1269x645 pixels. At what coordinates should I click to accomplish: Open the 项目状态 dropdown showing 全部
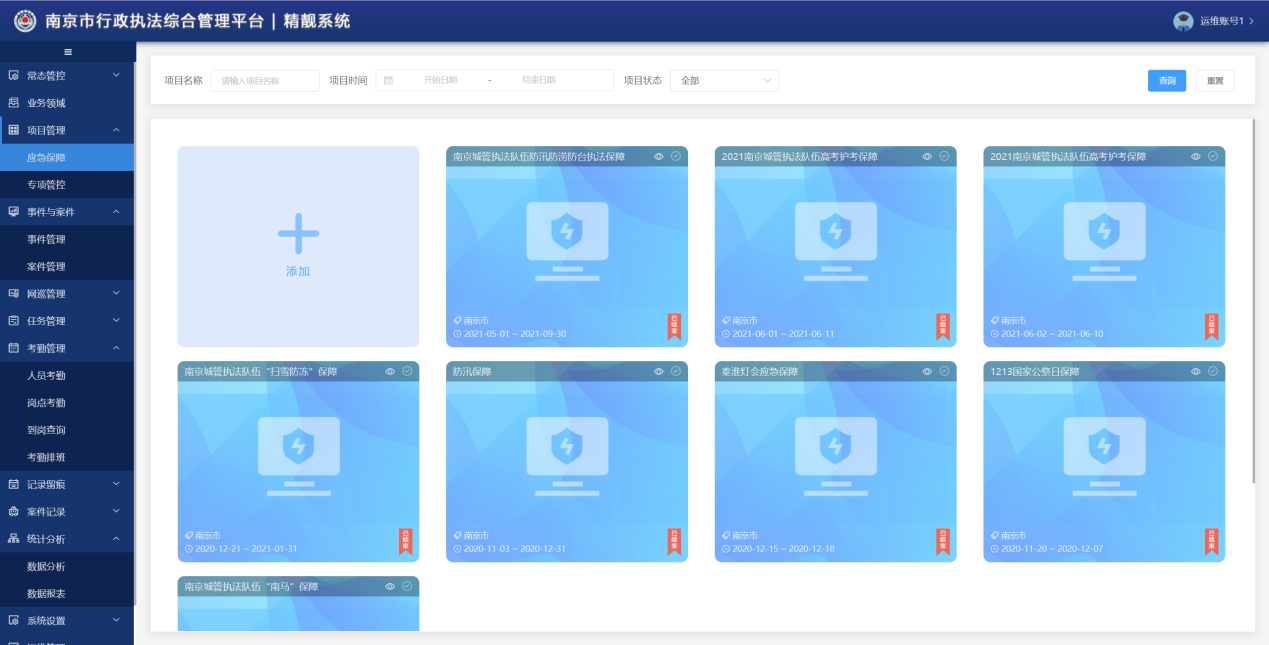[725, 81]
